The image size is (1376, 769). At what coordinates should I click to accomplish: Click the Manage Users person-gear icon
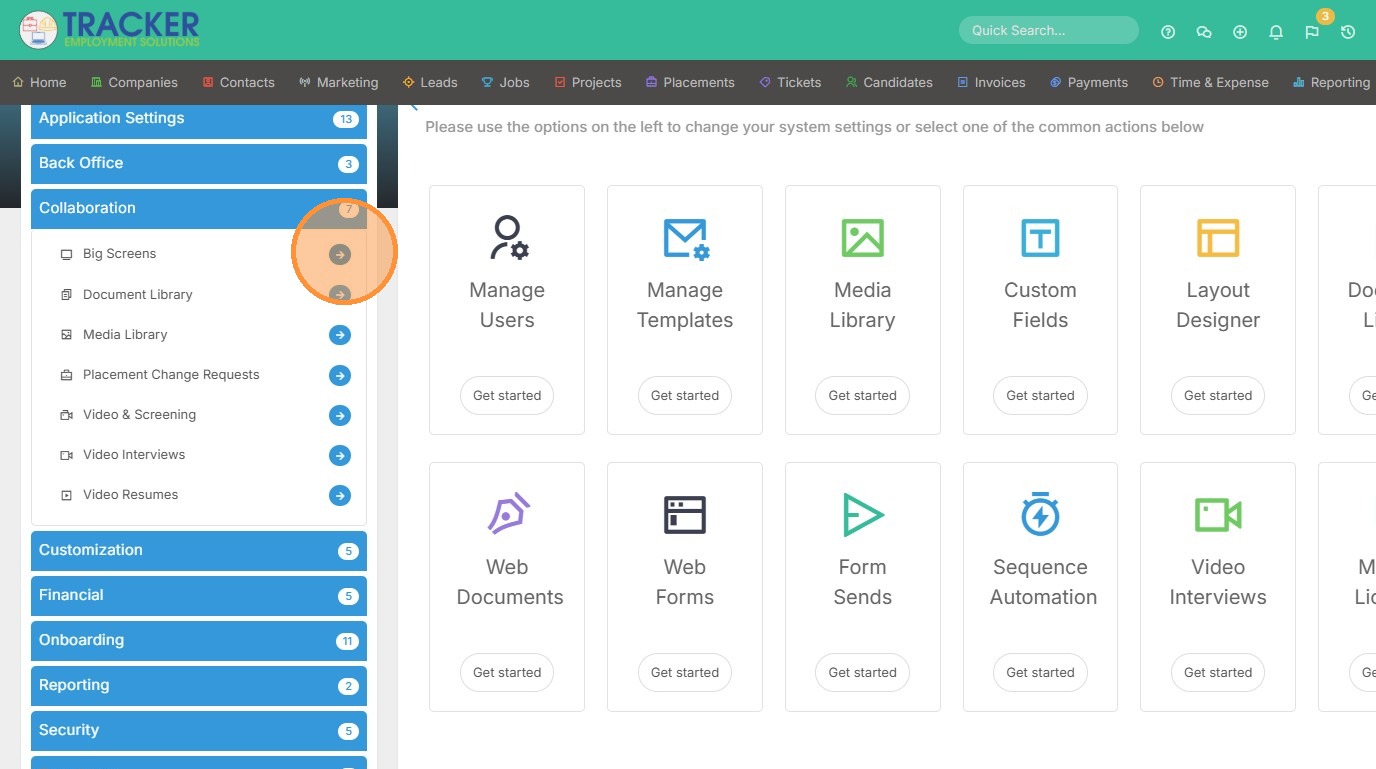pos(507,238)
